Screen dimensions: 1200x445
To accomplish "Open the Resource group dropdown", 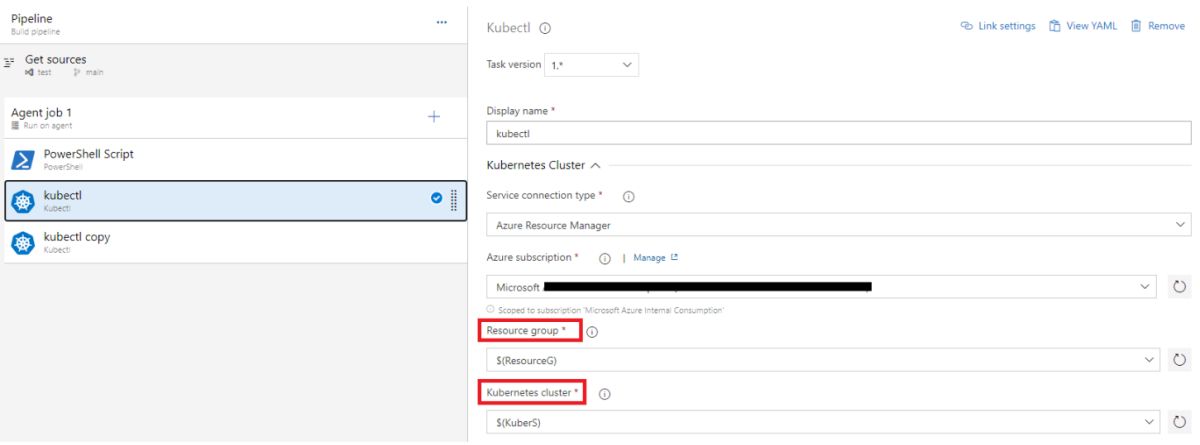I will point(823,359).
